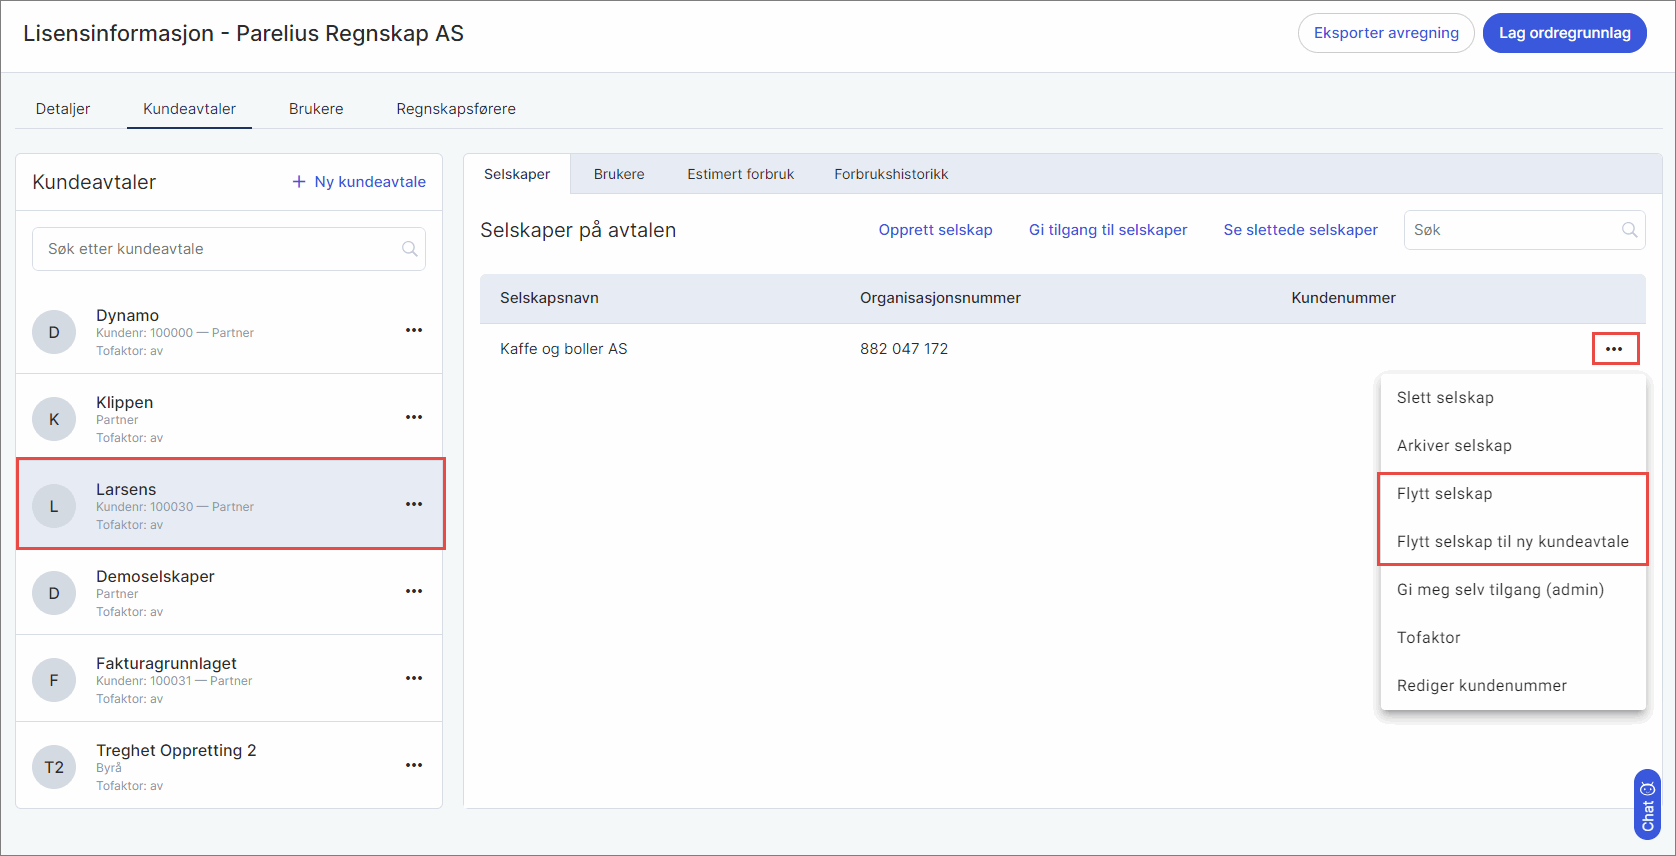Click the Eksporter avregning button
The width and height of the screenshot is (1676, 856).
coord(1385,33)
